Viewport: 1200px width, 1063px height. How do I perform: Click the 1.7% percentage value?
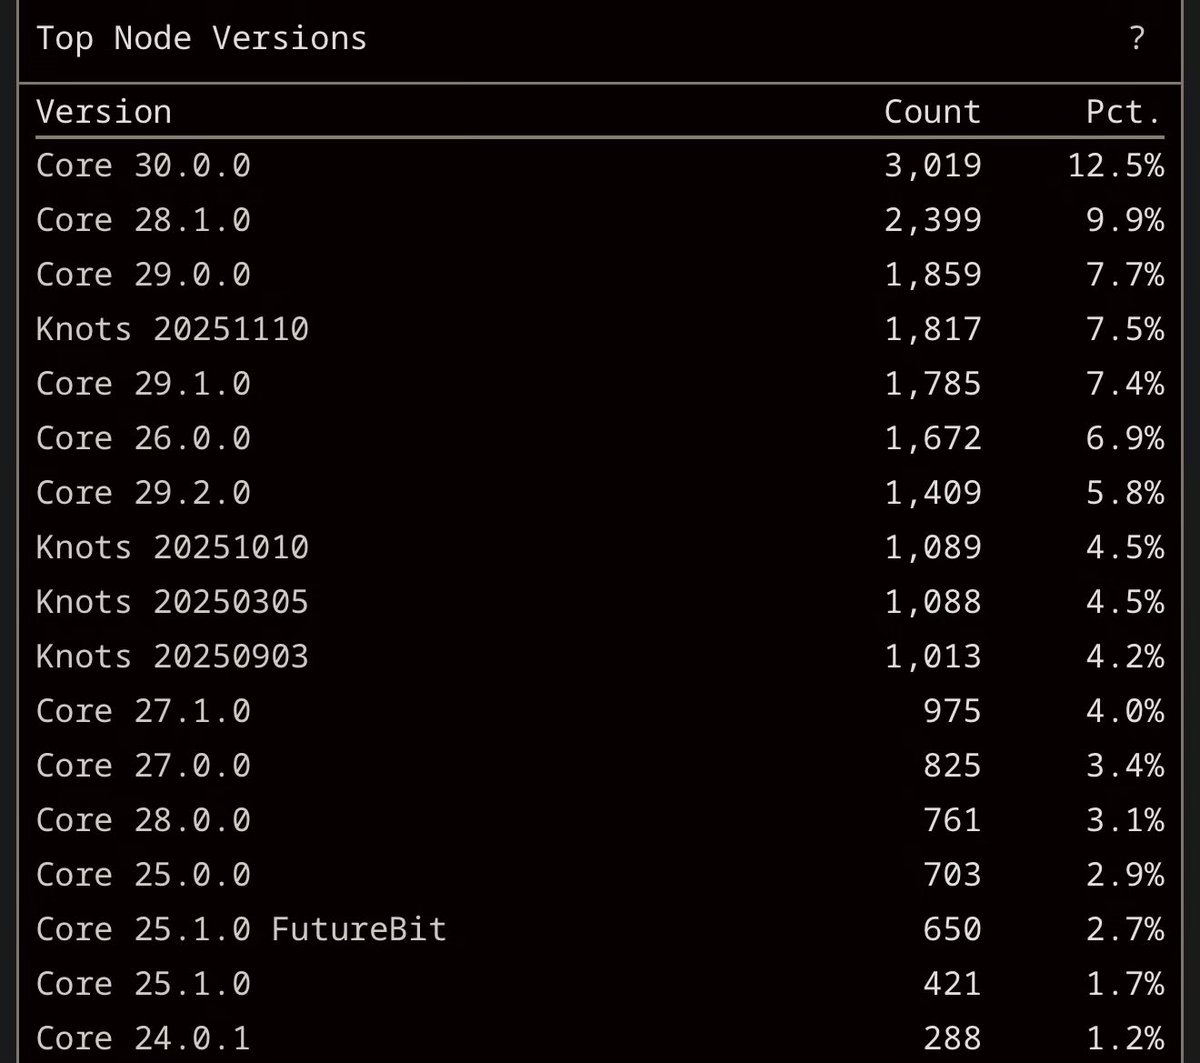click(1125, 983)
